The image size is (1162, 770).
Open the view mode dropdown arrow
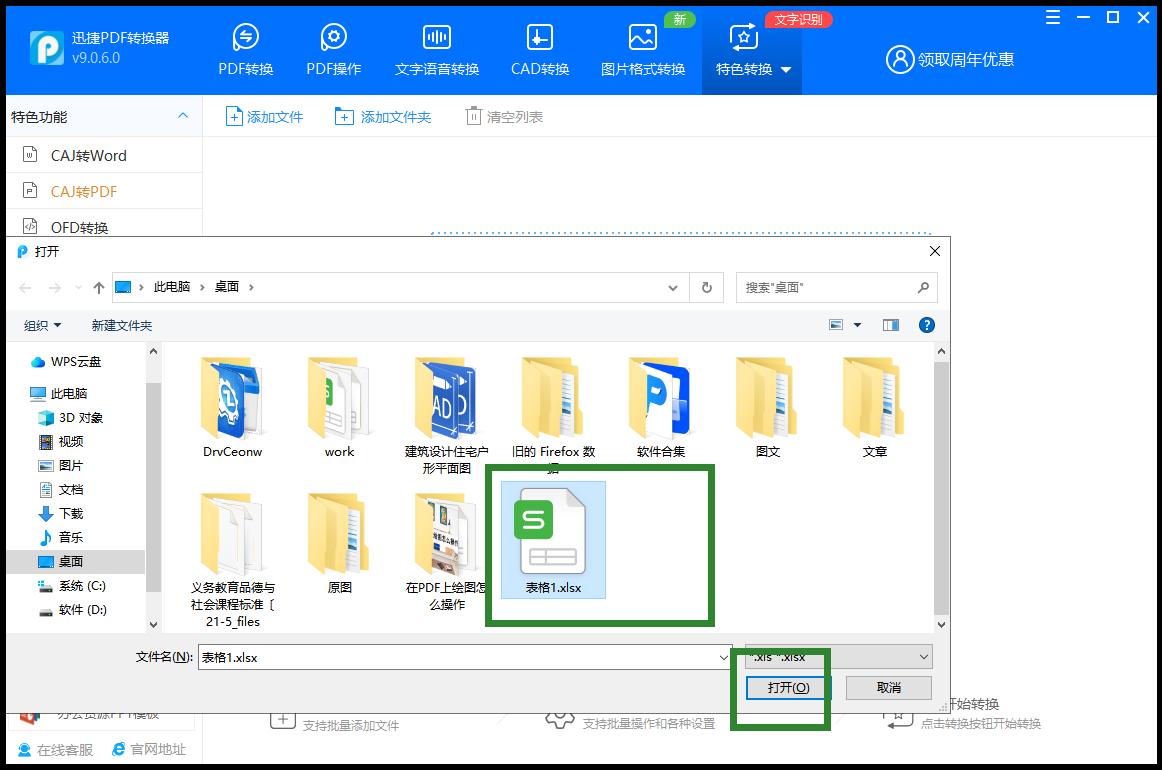(x=855, y=324)
